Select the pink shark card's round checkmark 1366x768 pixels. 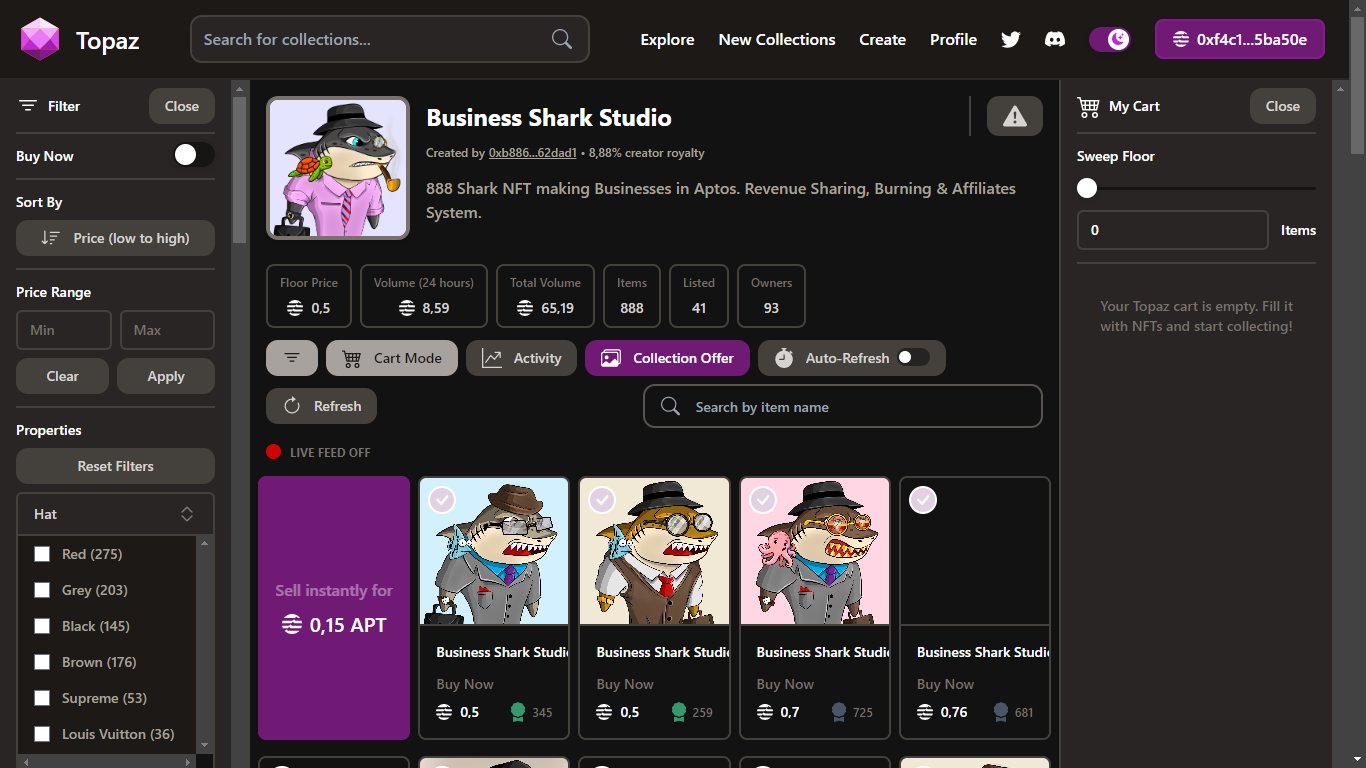coord(763,499)
